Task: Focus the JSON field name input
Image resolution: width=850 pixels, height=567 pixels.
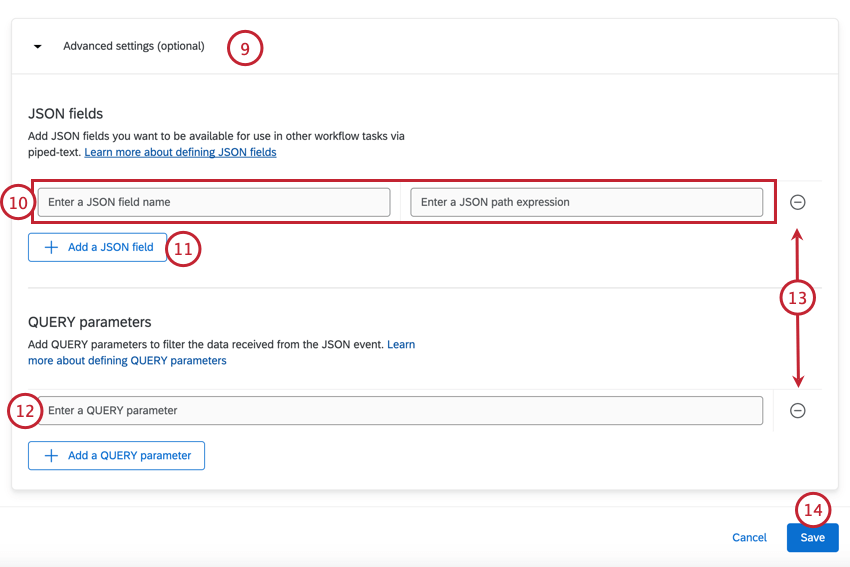Action: (x=214, y=202)
